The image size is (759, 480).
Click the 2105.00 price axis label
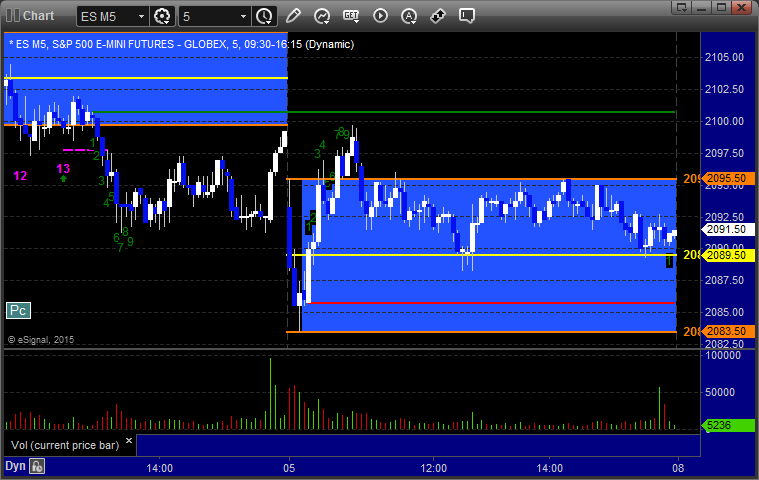[724, 57]
